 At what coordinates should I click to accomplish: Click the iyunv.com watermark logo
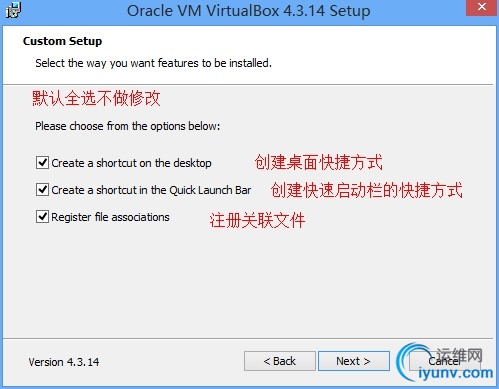444,363
